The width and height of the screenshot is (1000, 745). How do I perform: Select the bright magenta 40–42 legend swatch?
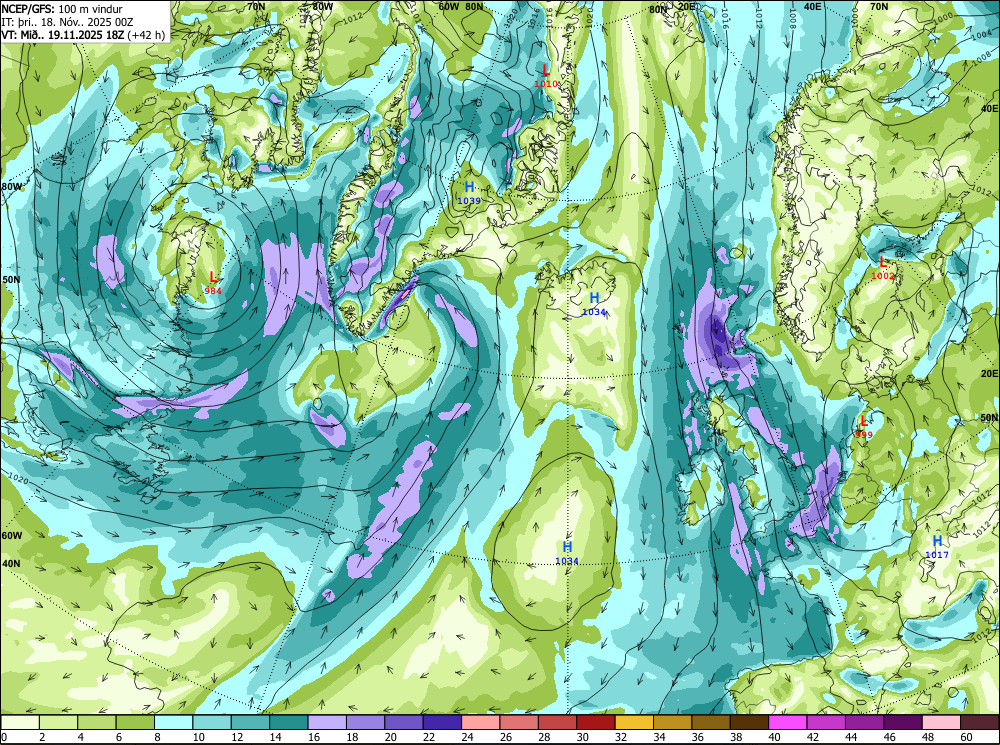pyautogui.click(x=788, y=722)
